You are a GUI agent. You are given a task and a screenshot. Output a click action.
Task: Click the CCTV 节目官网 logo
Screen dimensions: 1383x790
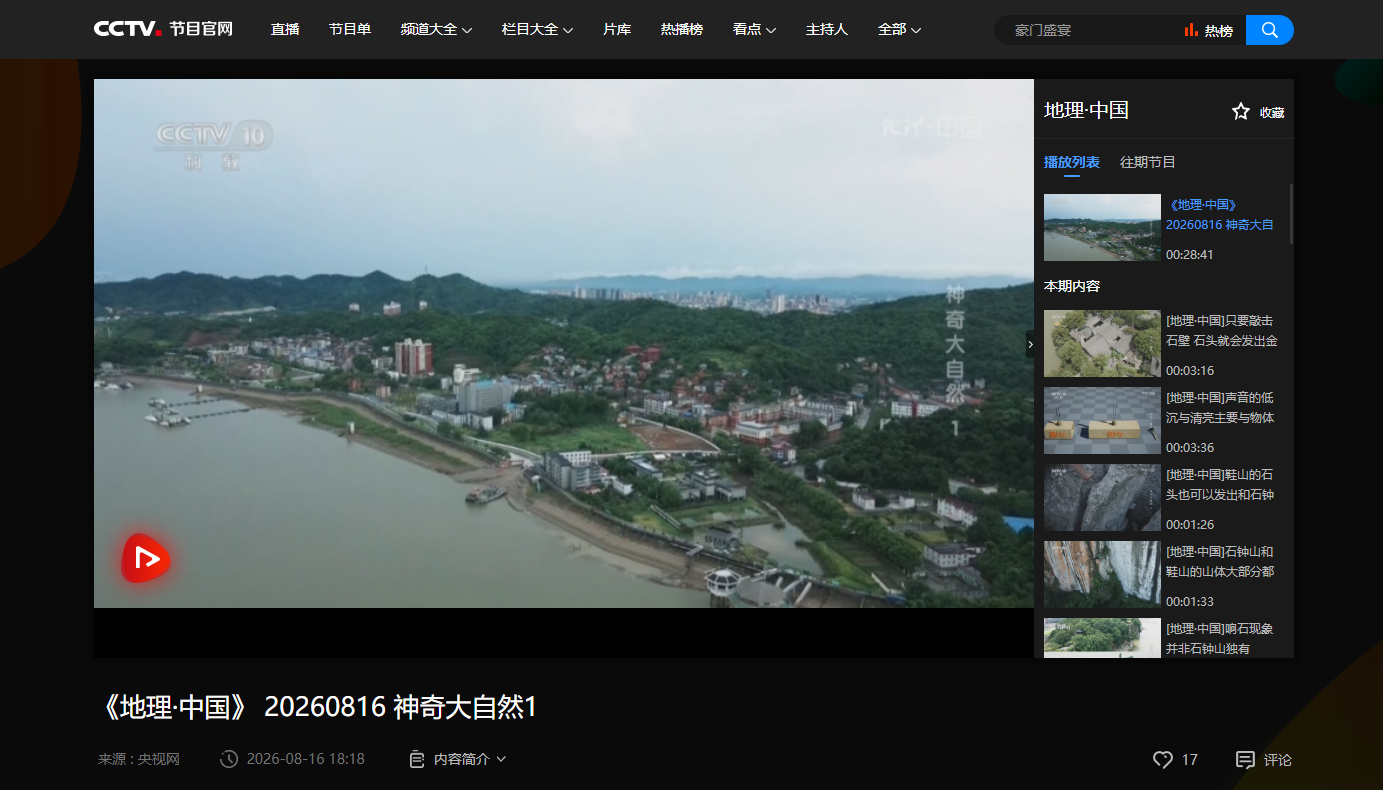coord(163,29)
